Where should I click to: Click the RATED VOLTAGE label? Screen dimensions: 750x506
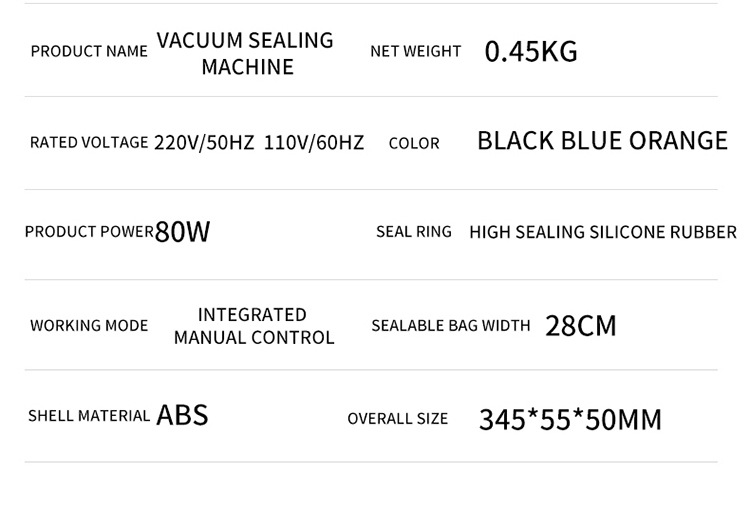coord(89,143)
